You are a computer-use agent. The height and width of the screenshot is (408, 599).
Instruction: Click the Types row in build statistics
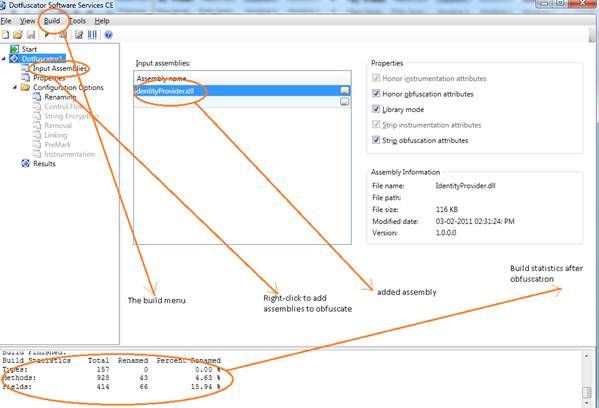(x=111, y=369)
